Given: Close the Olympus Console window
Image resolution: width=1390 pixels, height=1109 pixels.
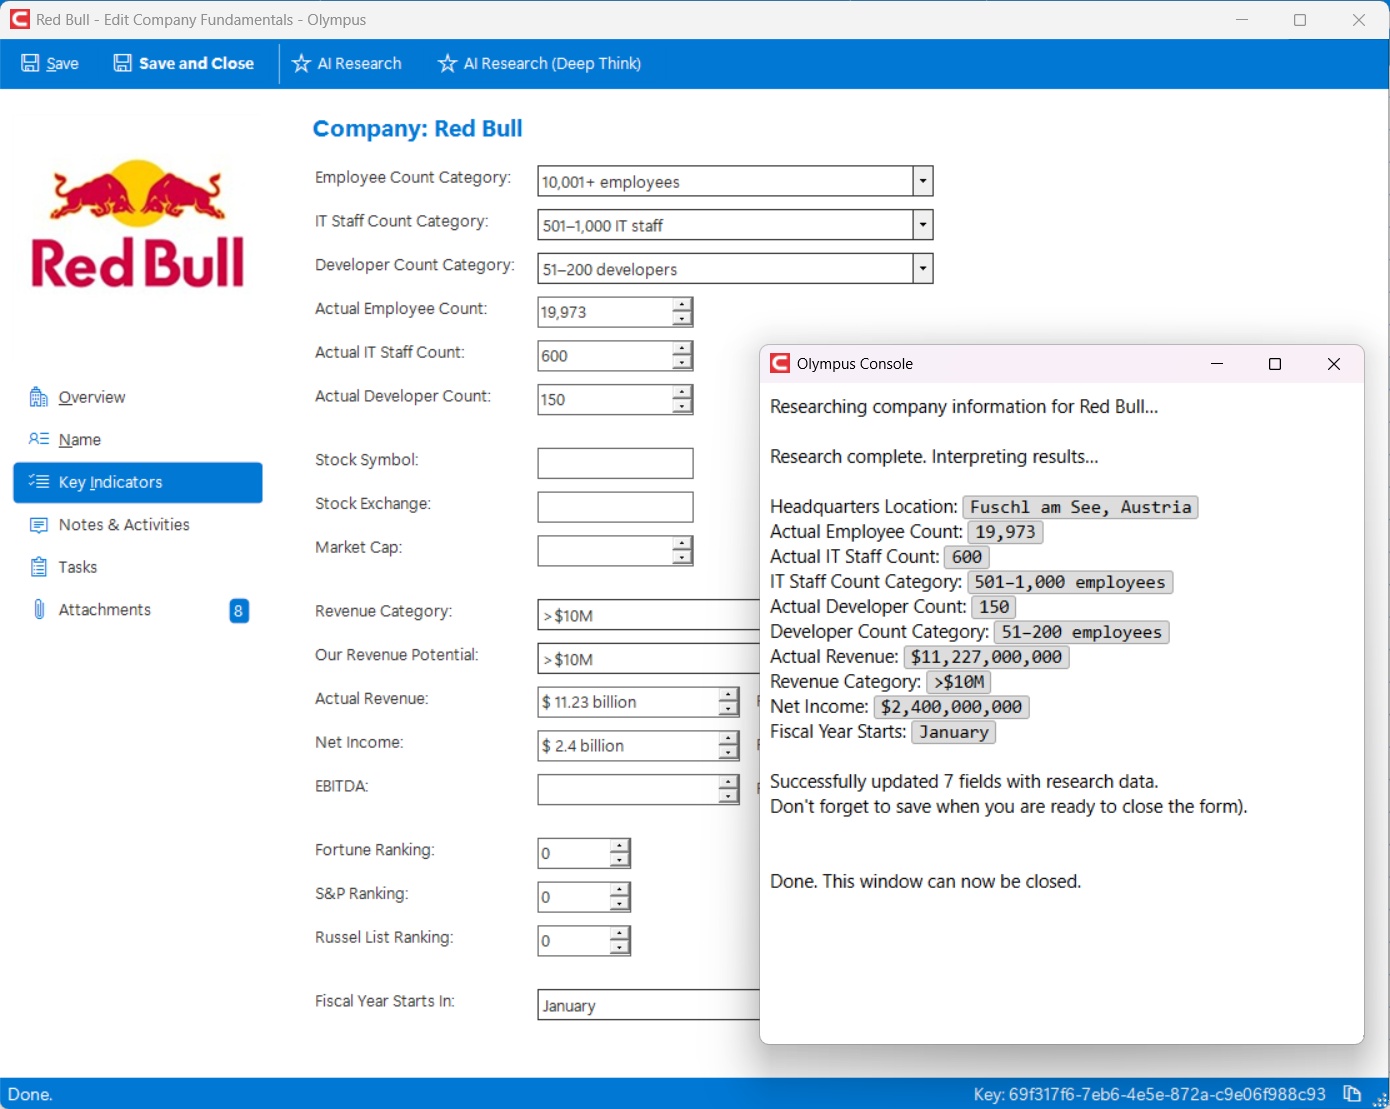Looking at the screenshot, I should 1333,364.
